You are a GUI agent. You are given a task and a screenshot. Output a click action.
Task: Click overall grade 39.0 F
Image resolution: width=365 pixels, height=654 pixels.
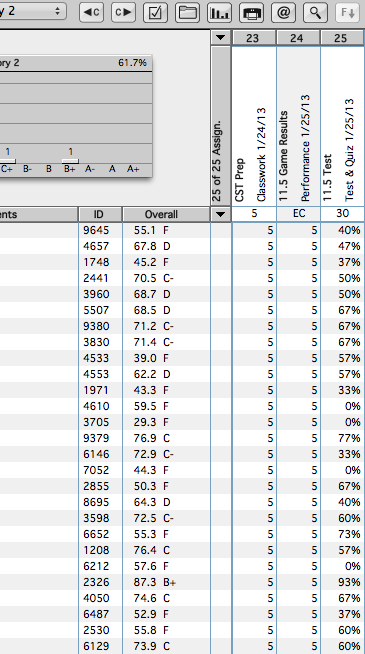[x=151, y=358]
